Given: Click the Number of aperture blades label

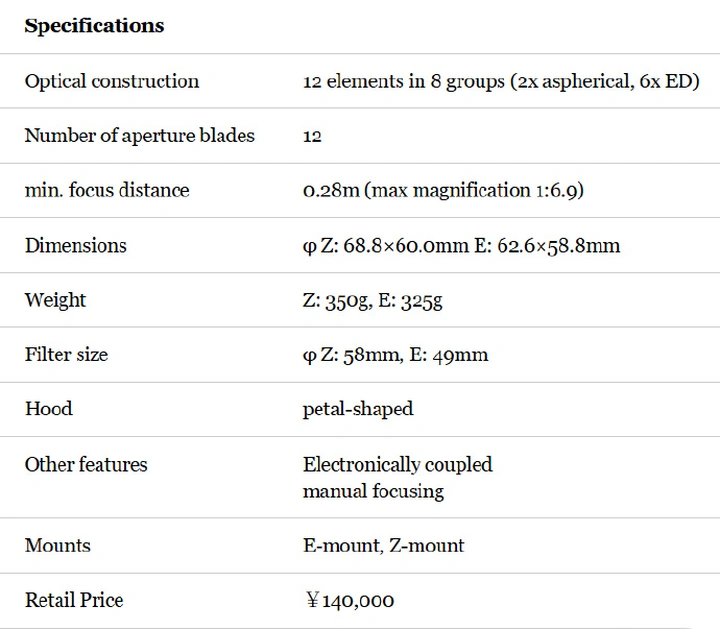Looking at the screenshot, I should coord(139,135).
